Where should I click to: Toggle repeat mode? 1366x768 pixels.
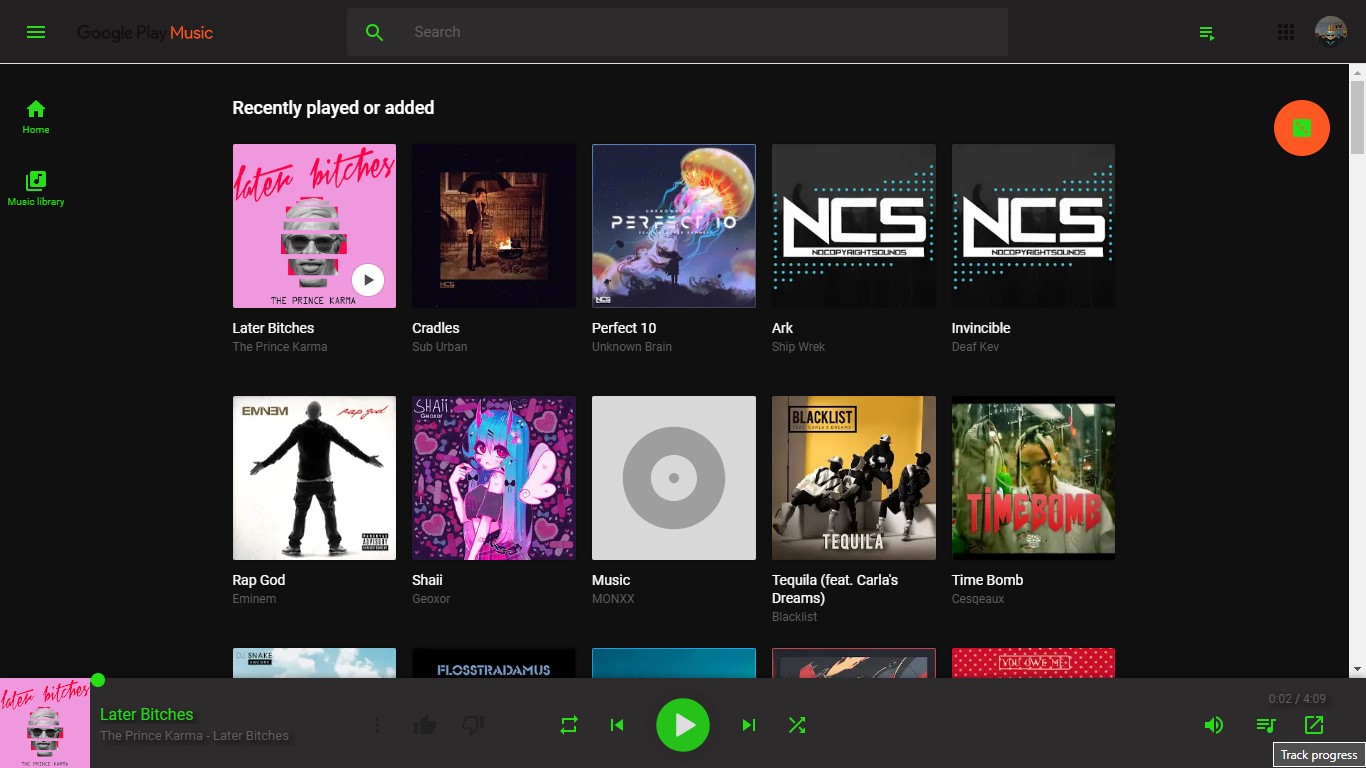click(x=569, y=725)
